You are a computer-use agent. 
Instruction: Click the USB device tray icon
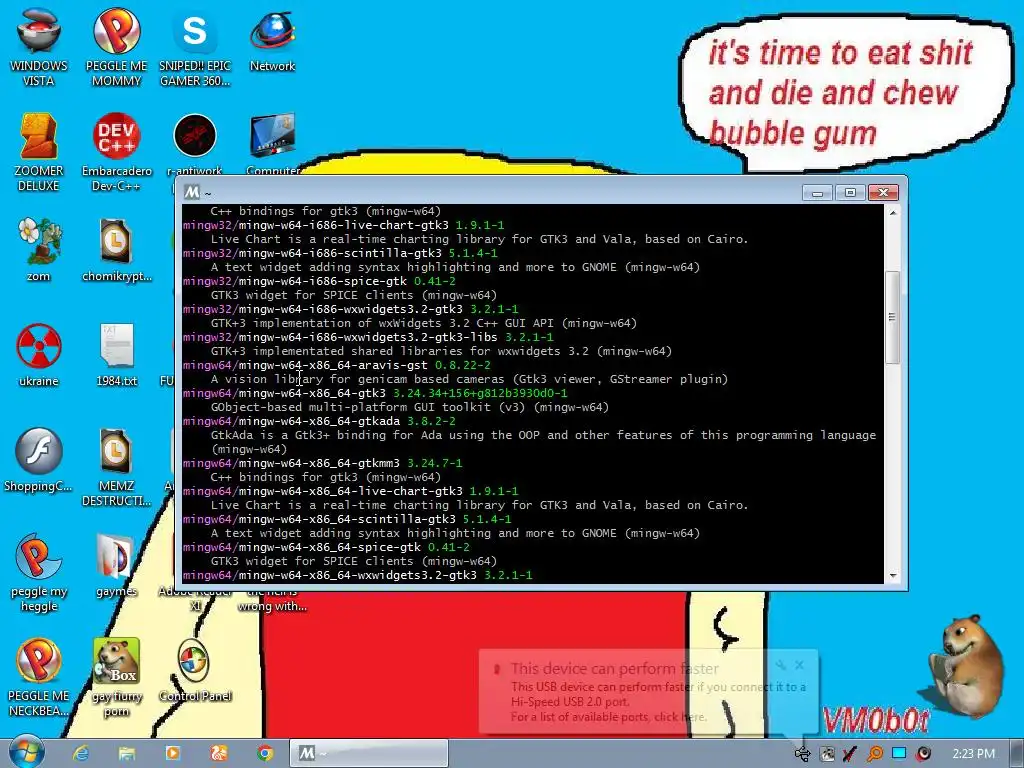[802, 754]
